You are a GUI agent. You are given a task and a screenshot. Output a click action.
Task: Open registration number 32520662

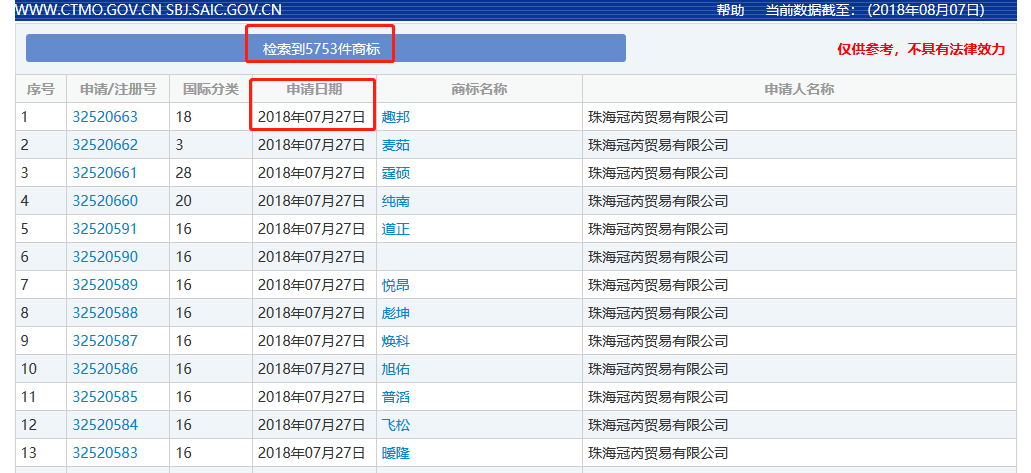[x=105, y=145]
